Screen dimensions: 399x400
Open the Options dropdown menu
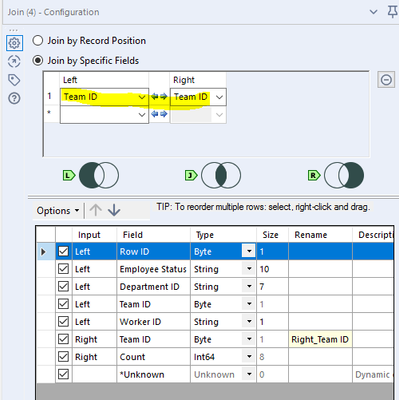click(x=58, y=211)
